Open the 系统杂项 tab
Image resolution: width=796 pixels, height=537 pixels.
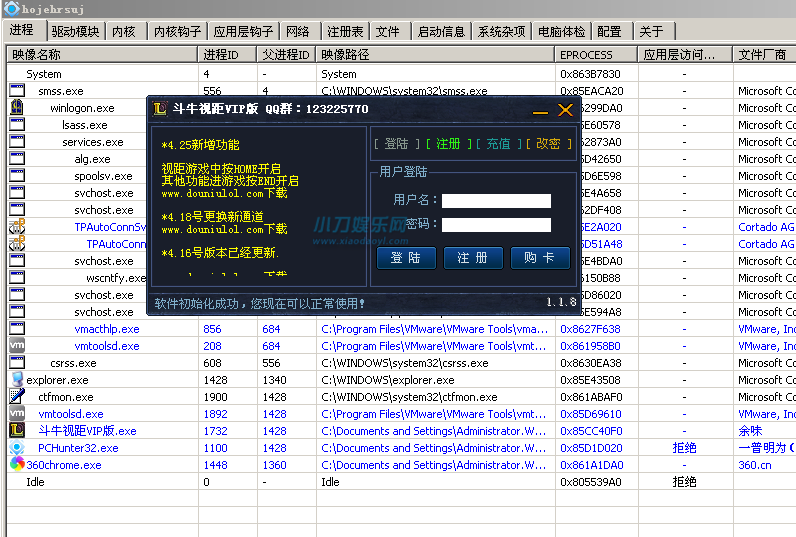coord(501,31)
